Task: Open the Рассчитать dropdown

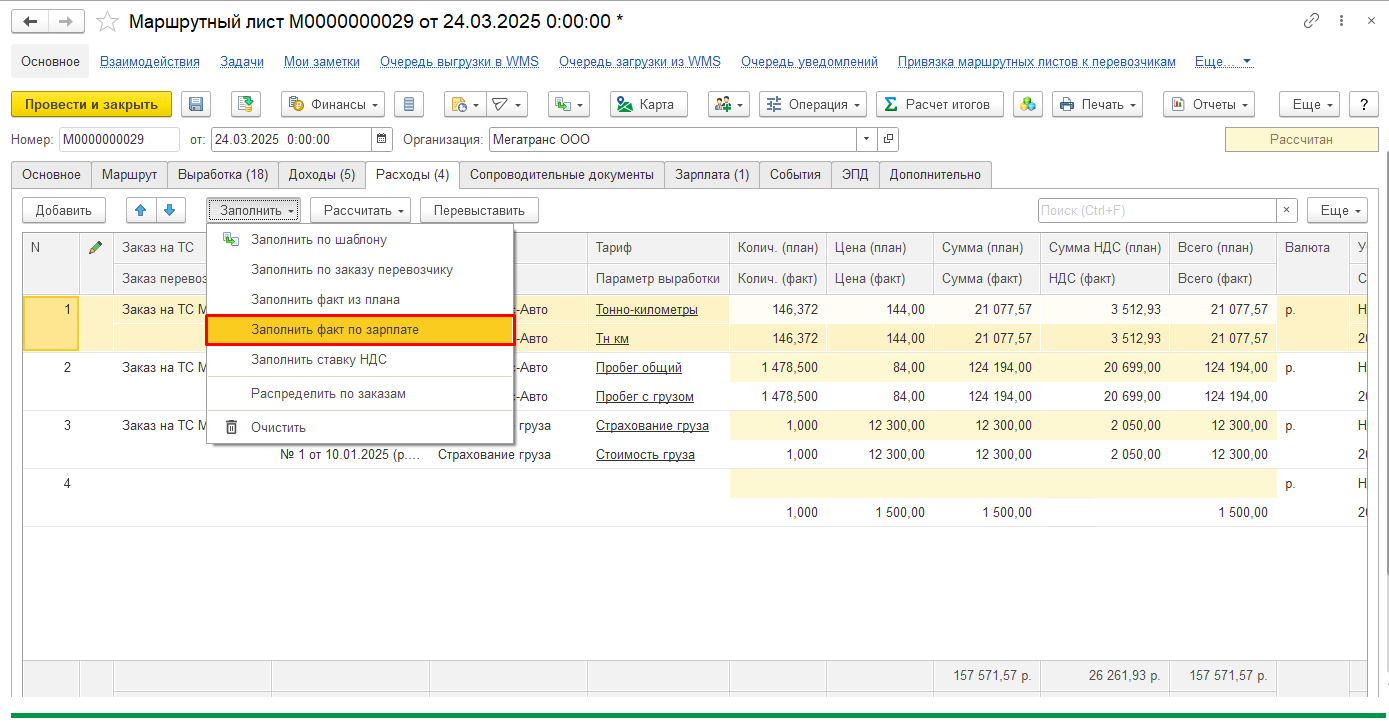Action: coord(360,210)
